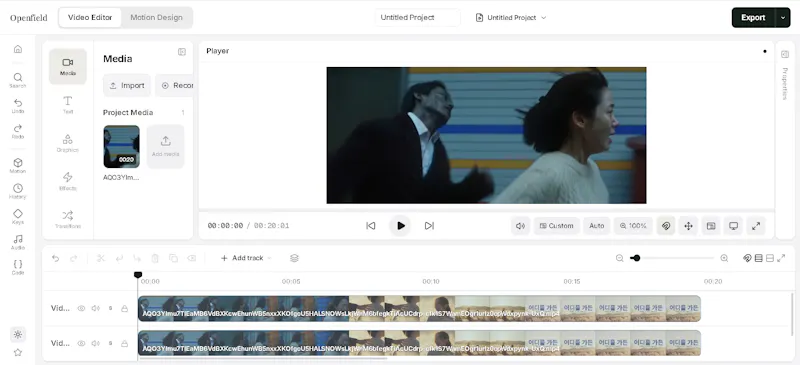Mute the first video track
This screenshot has height=365, width=800.
tap(95, 308)
